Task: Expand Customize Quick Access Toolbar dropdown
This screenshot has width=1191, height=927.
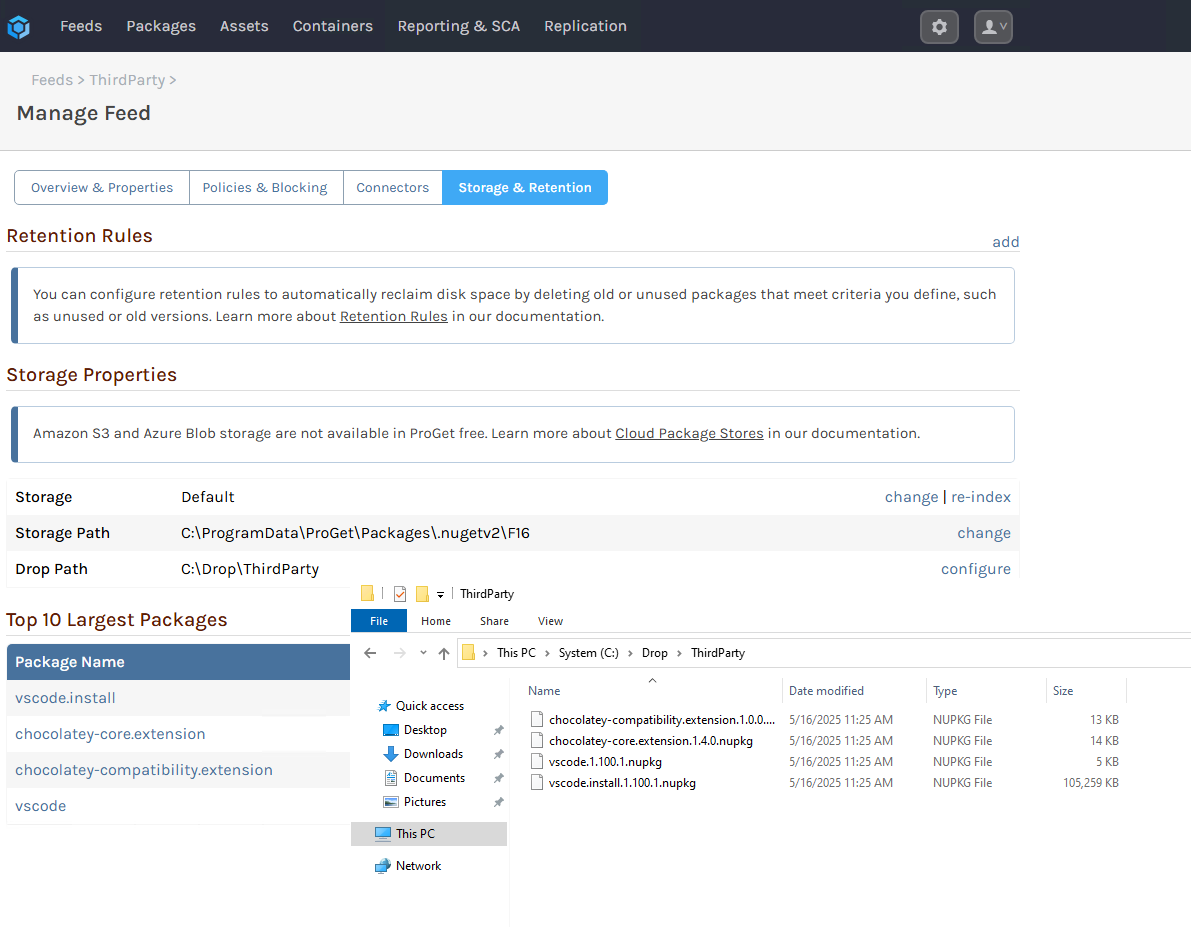Action: coord(441,595)
